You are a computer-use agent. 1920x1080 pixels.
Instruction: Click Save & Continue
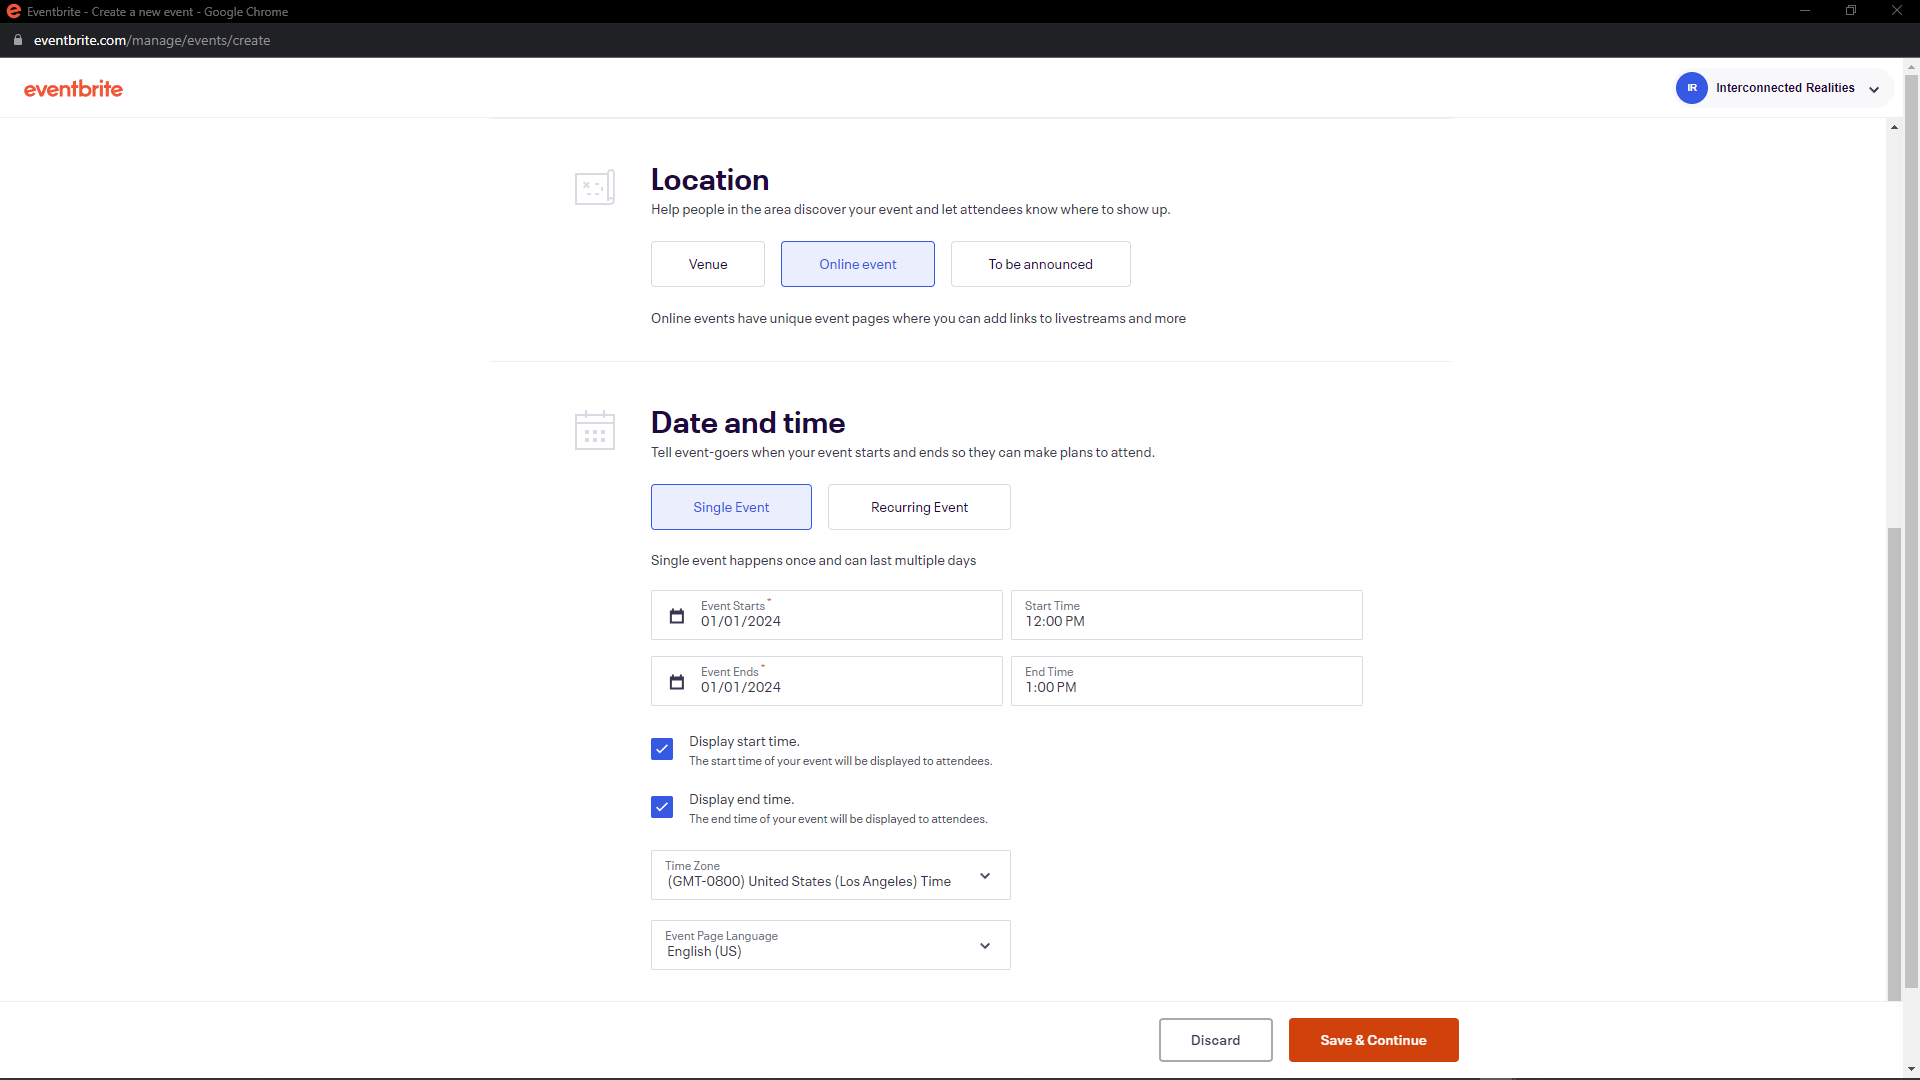pos(1373,1040)
